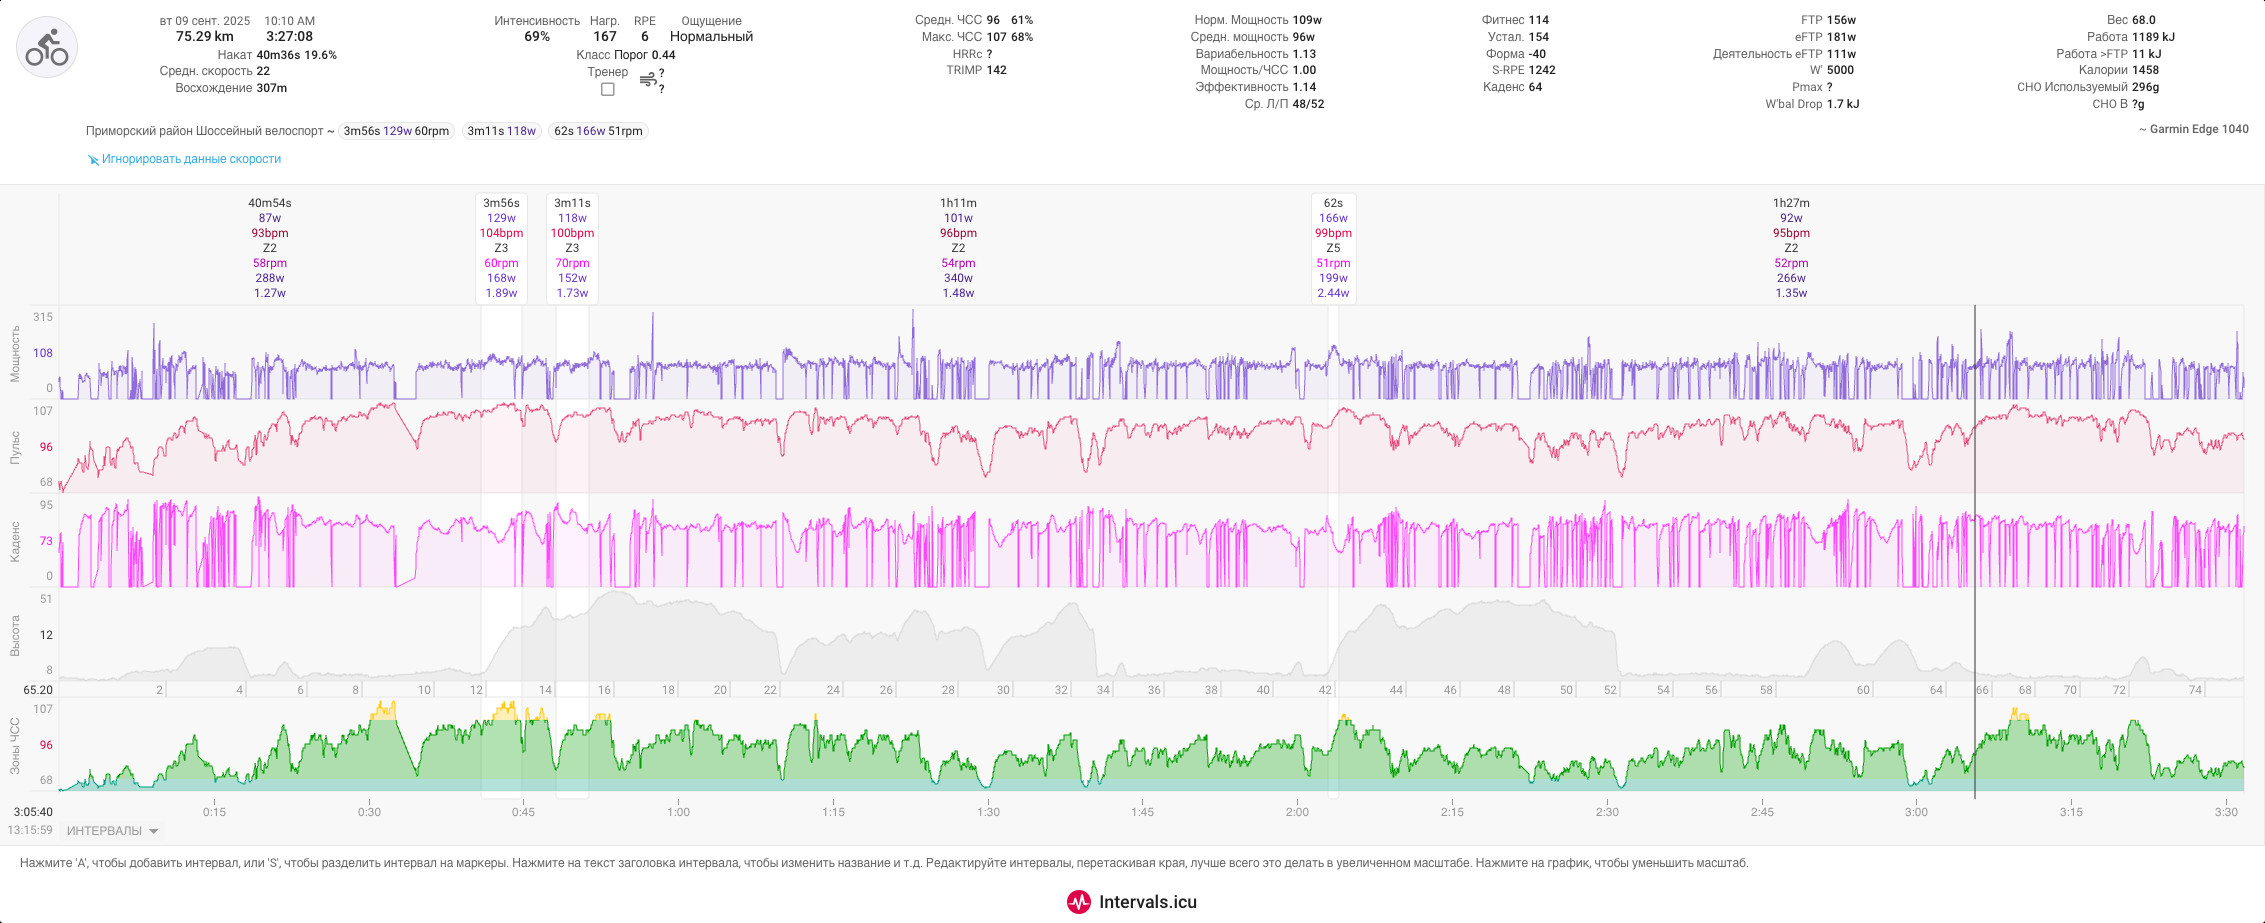Open the 1h11m interval header
This screenshot has width=2265, height=923.
click(958, 203)
